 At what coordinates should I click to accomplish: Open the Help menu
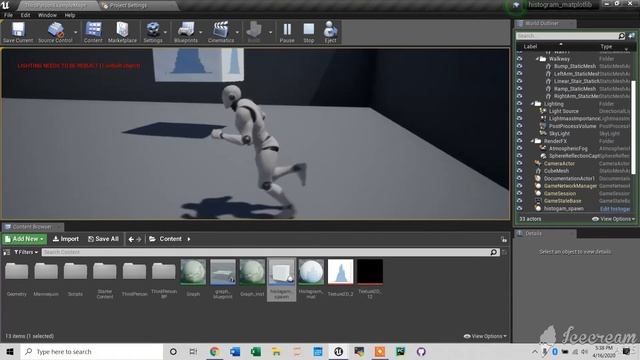click(70, 15)
